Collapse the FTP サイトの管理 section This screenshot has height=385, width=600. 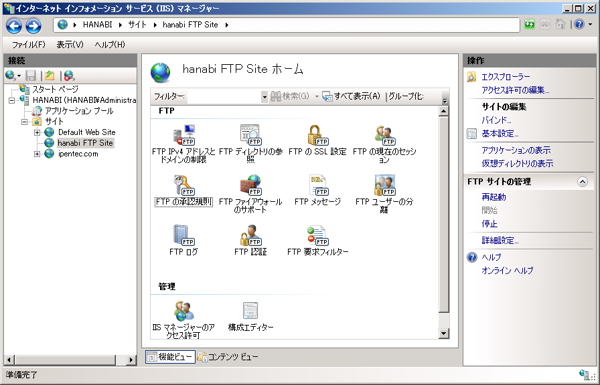582,181
